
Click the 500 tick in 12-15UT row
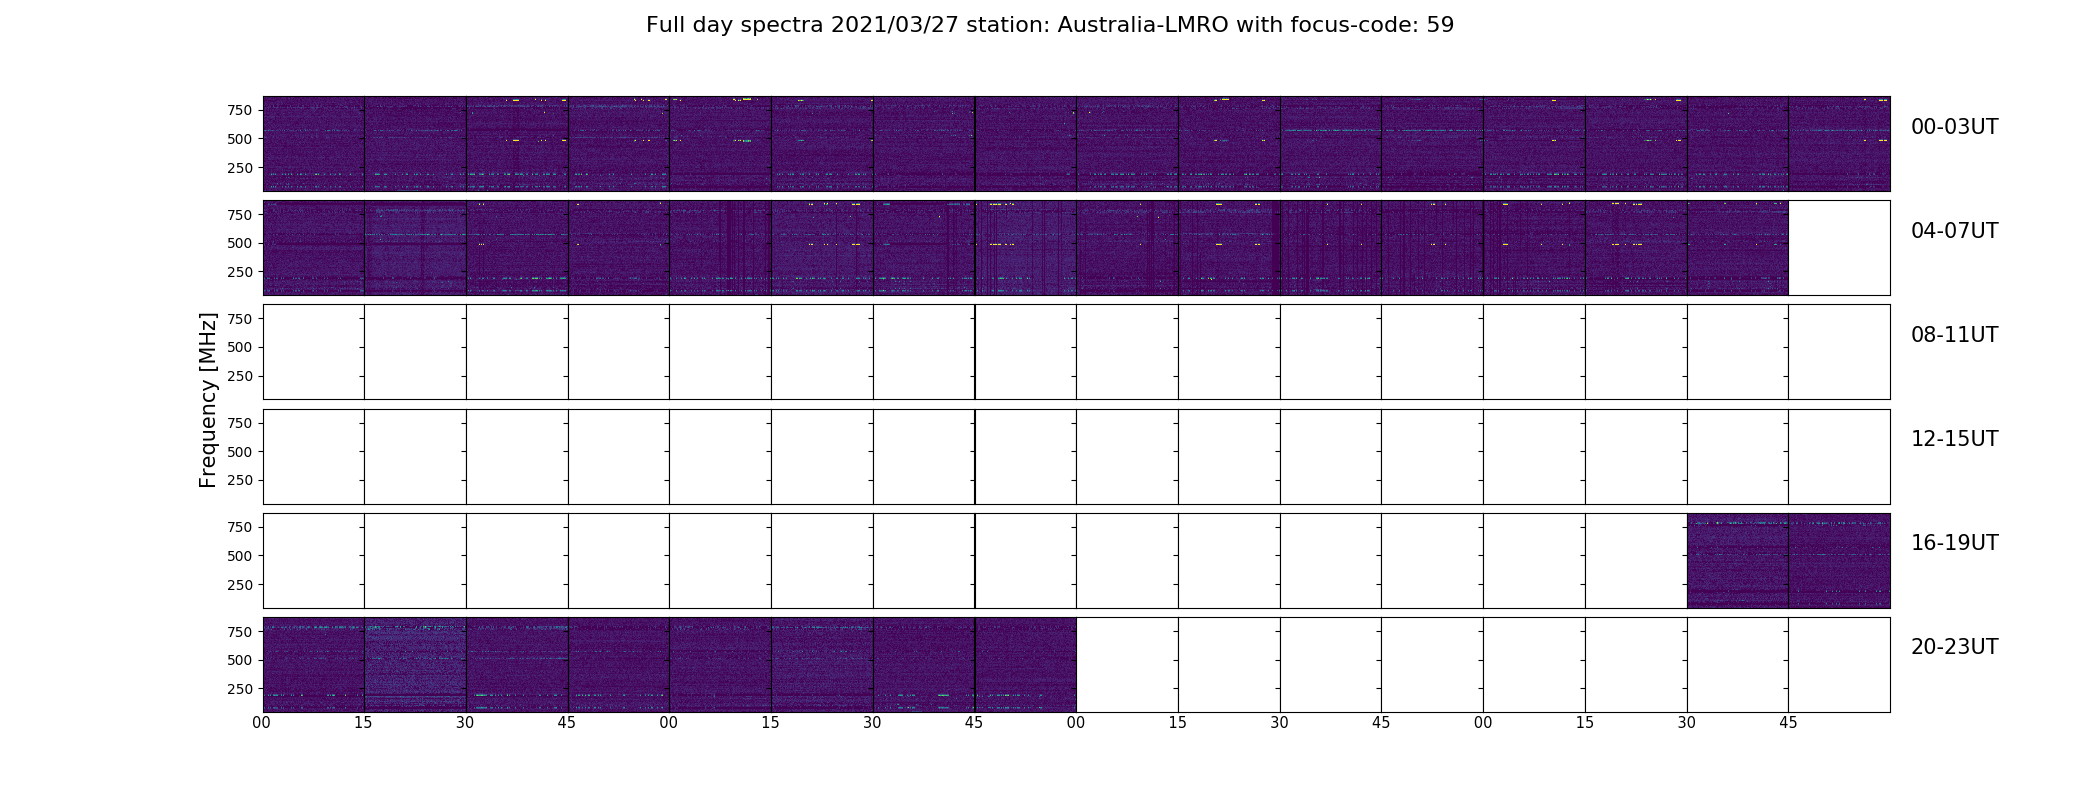tap(239, 452)
